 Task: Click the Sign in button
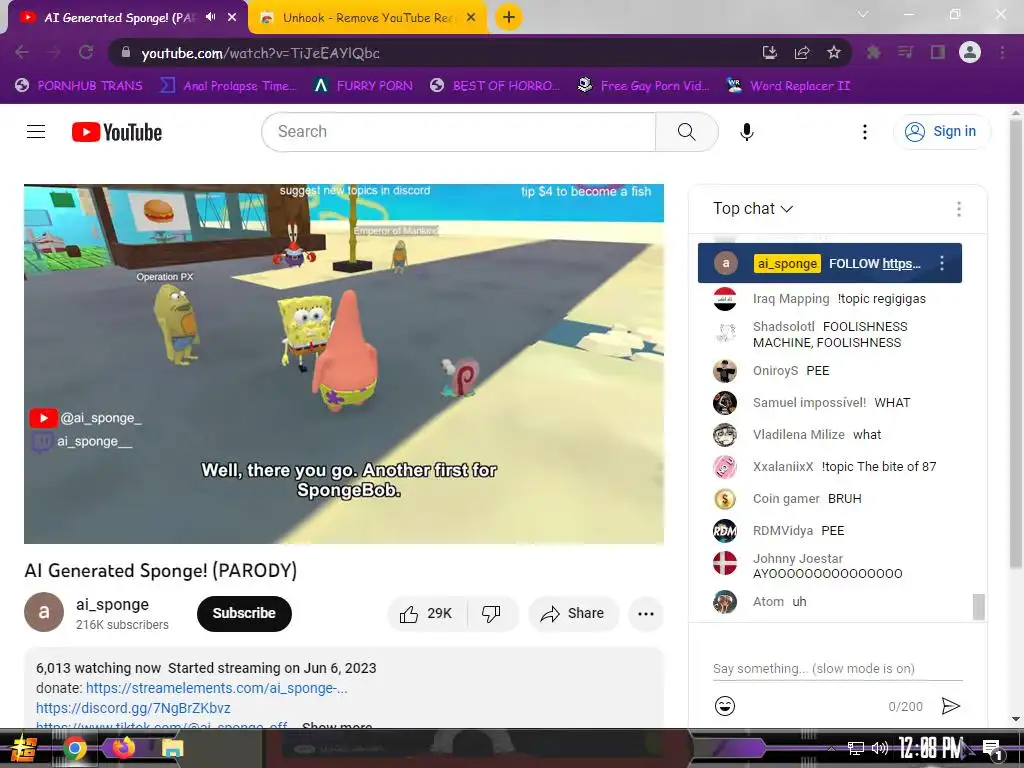coord(941,131)
